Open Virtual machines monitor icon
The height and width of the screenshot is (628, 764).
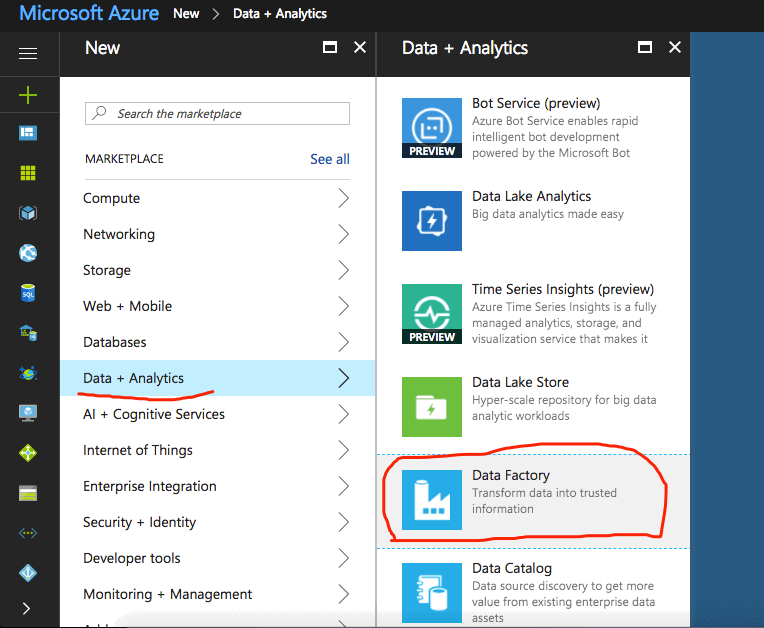point(28,413)
